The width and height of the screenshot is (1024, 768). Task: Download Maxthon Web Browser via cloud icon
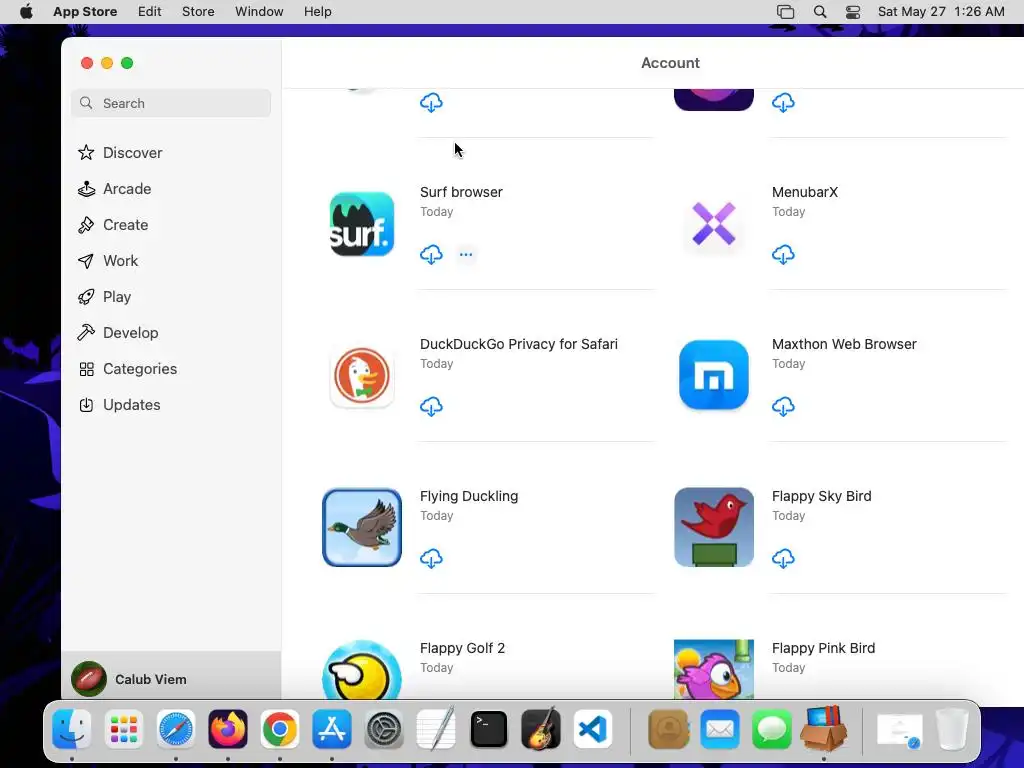[x=783, y=406]
